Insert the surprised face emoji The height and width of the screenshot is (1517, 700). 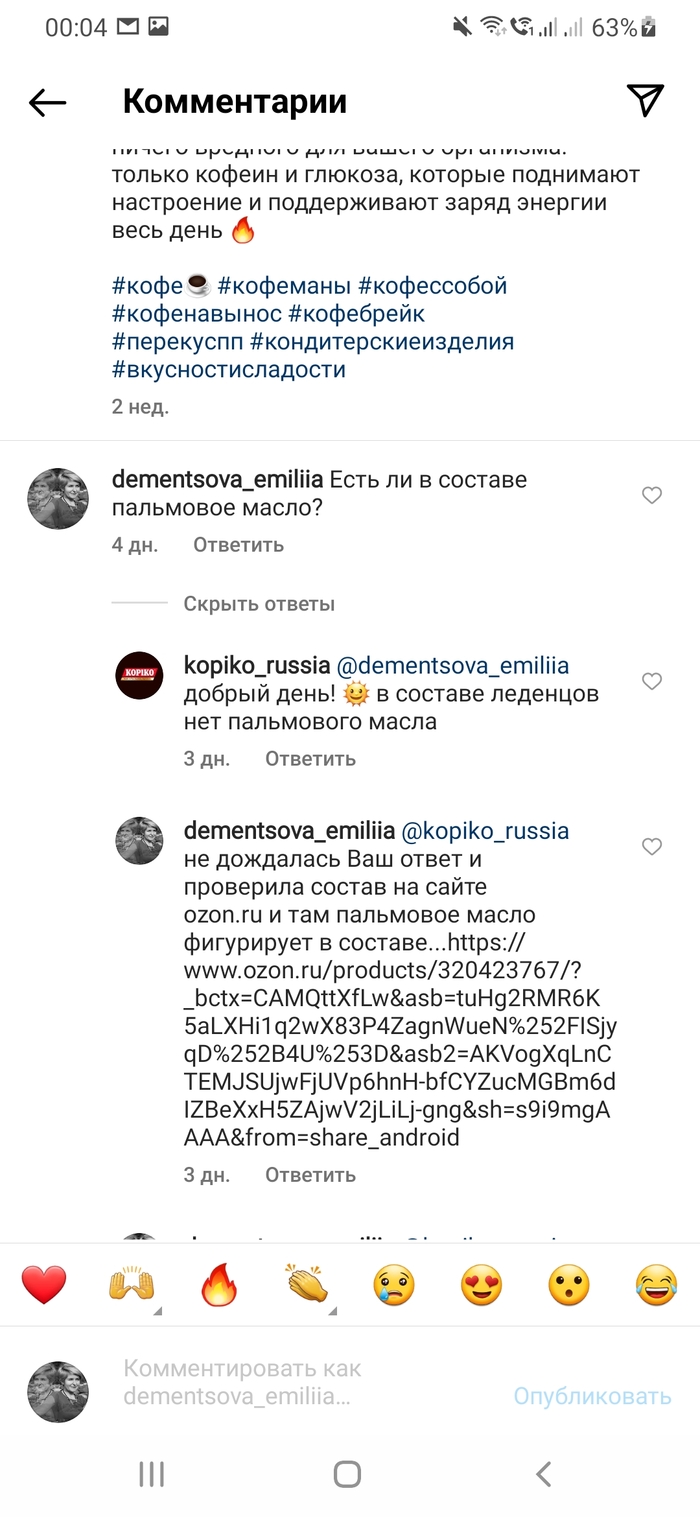(x=568, y=1285)
